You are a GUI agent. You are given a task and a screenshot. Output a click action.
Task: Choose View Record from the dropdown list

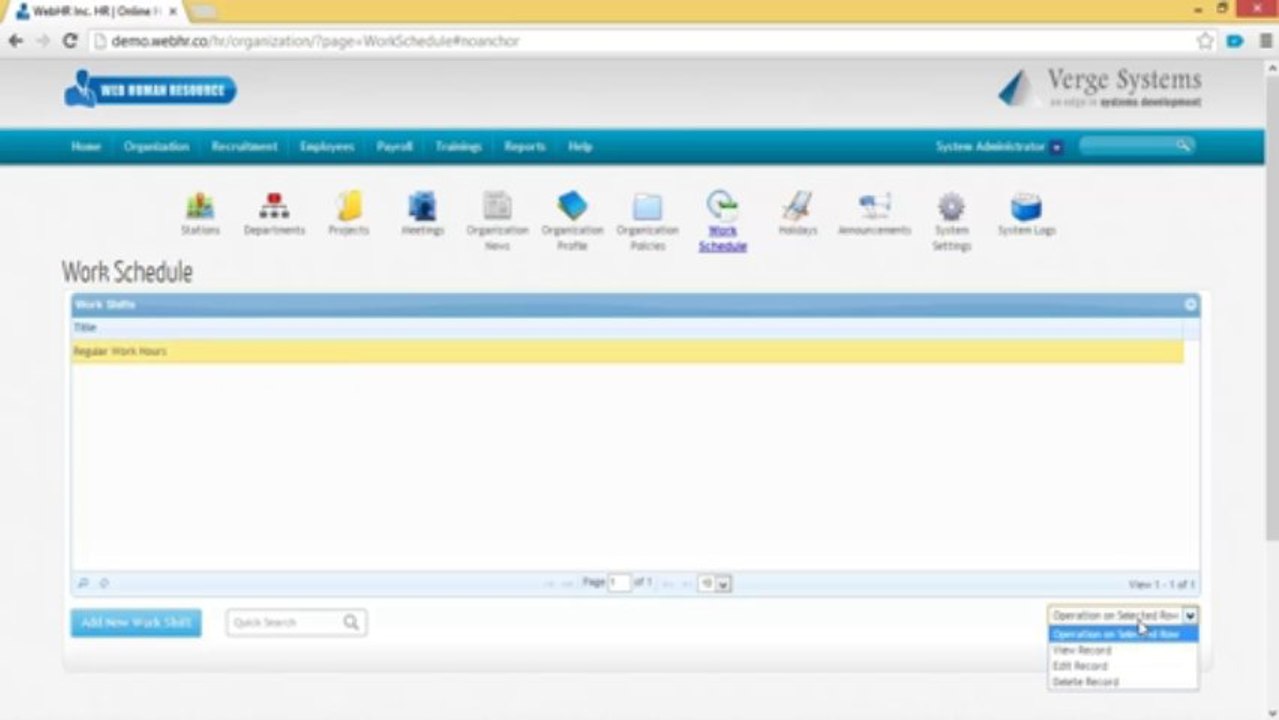pyautogui.click(x=1122, y=650)
